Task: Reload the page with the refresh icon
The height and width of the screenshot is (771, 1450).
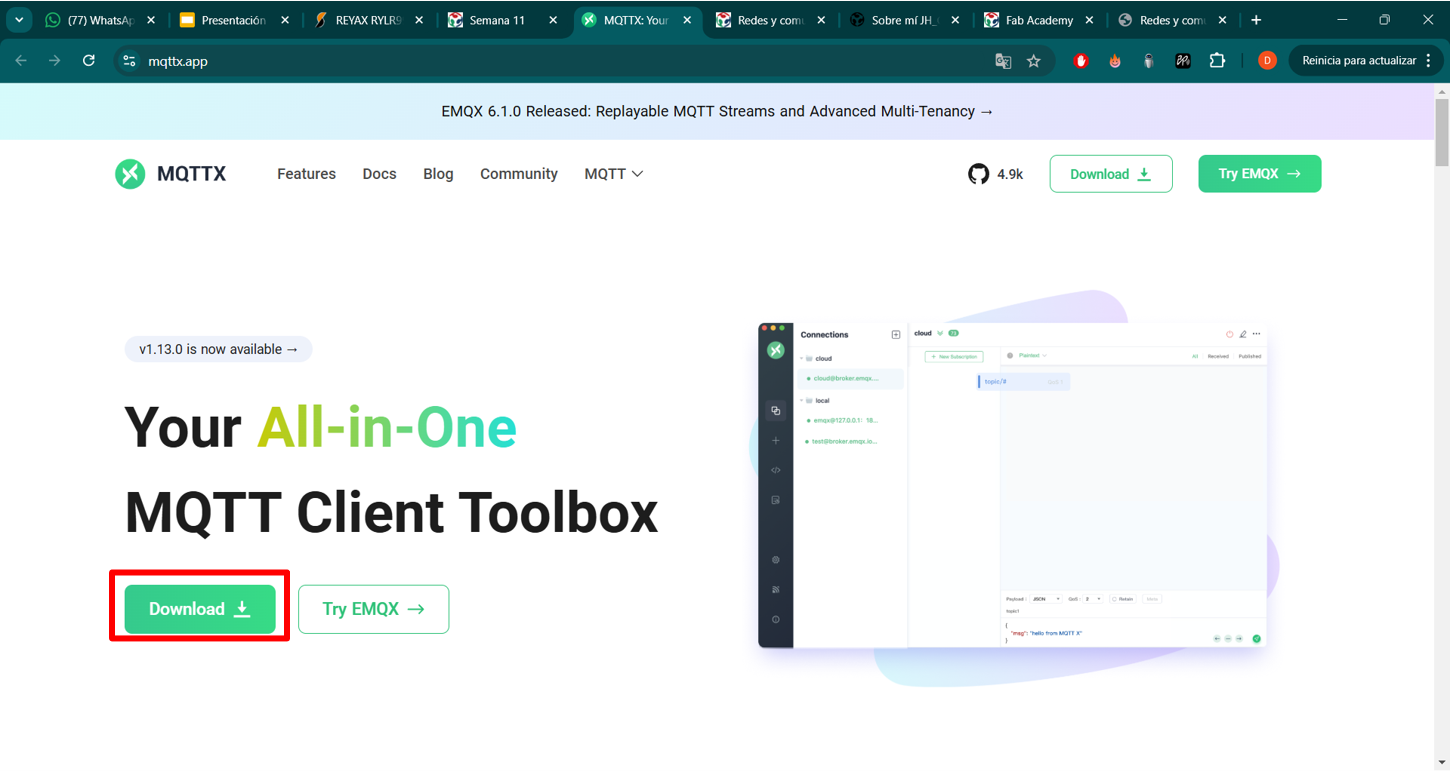Action: [89, 61]
